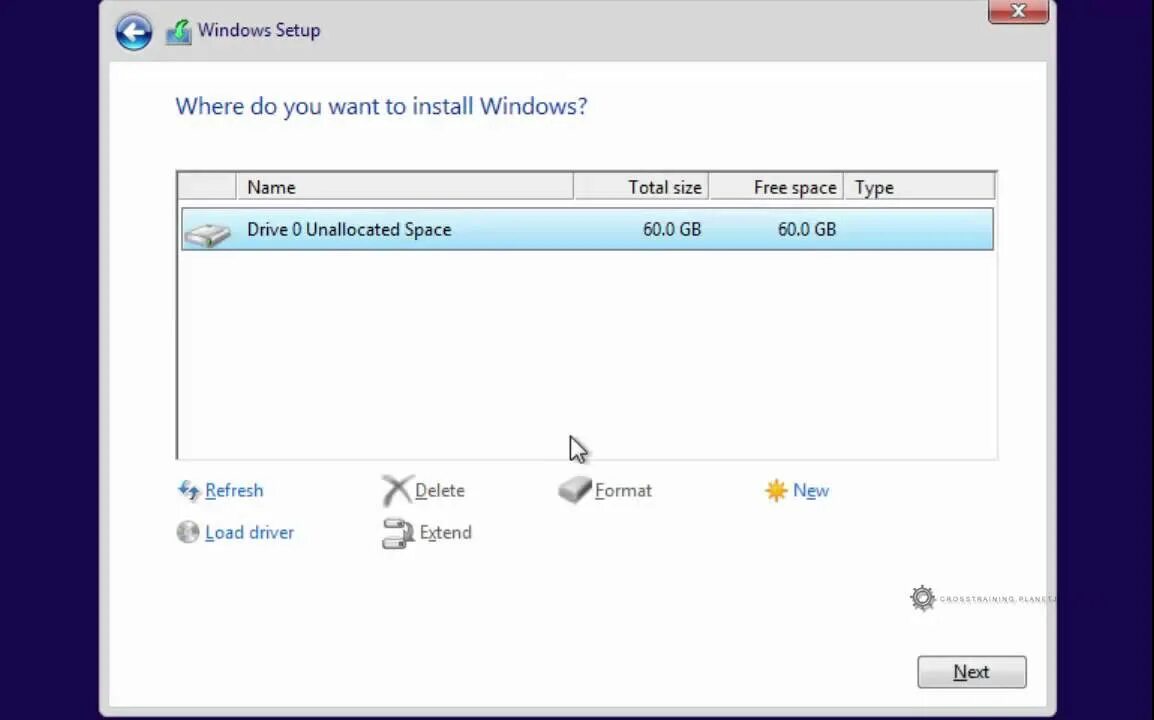Image resolution: width=1154 pixels, height=720 pixels.
Task: Open the Load driver link
Action: click(x=249, y=532)
